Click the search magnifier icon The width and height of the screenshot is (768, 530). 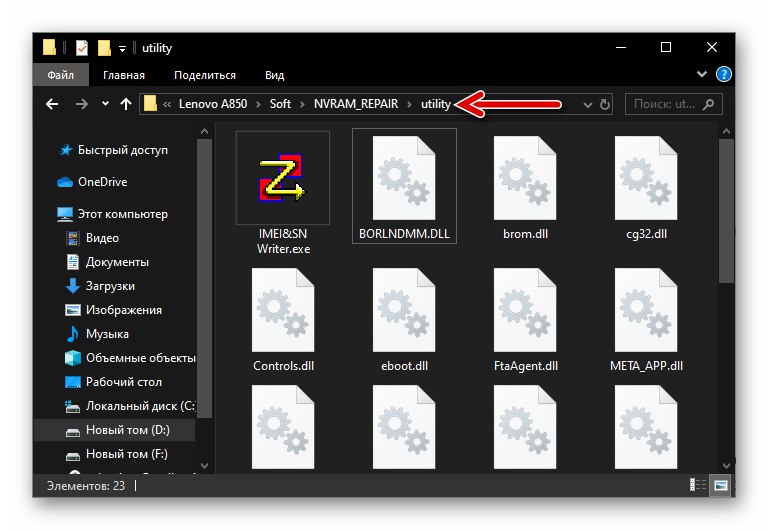[x=708, y=104]
